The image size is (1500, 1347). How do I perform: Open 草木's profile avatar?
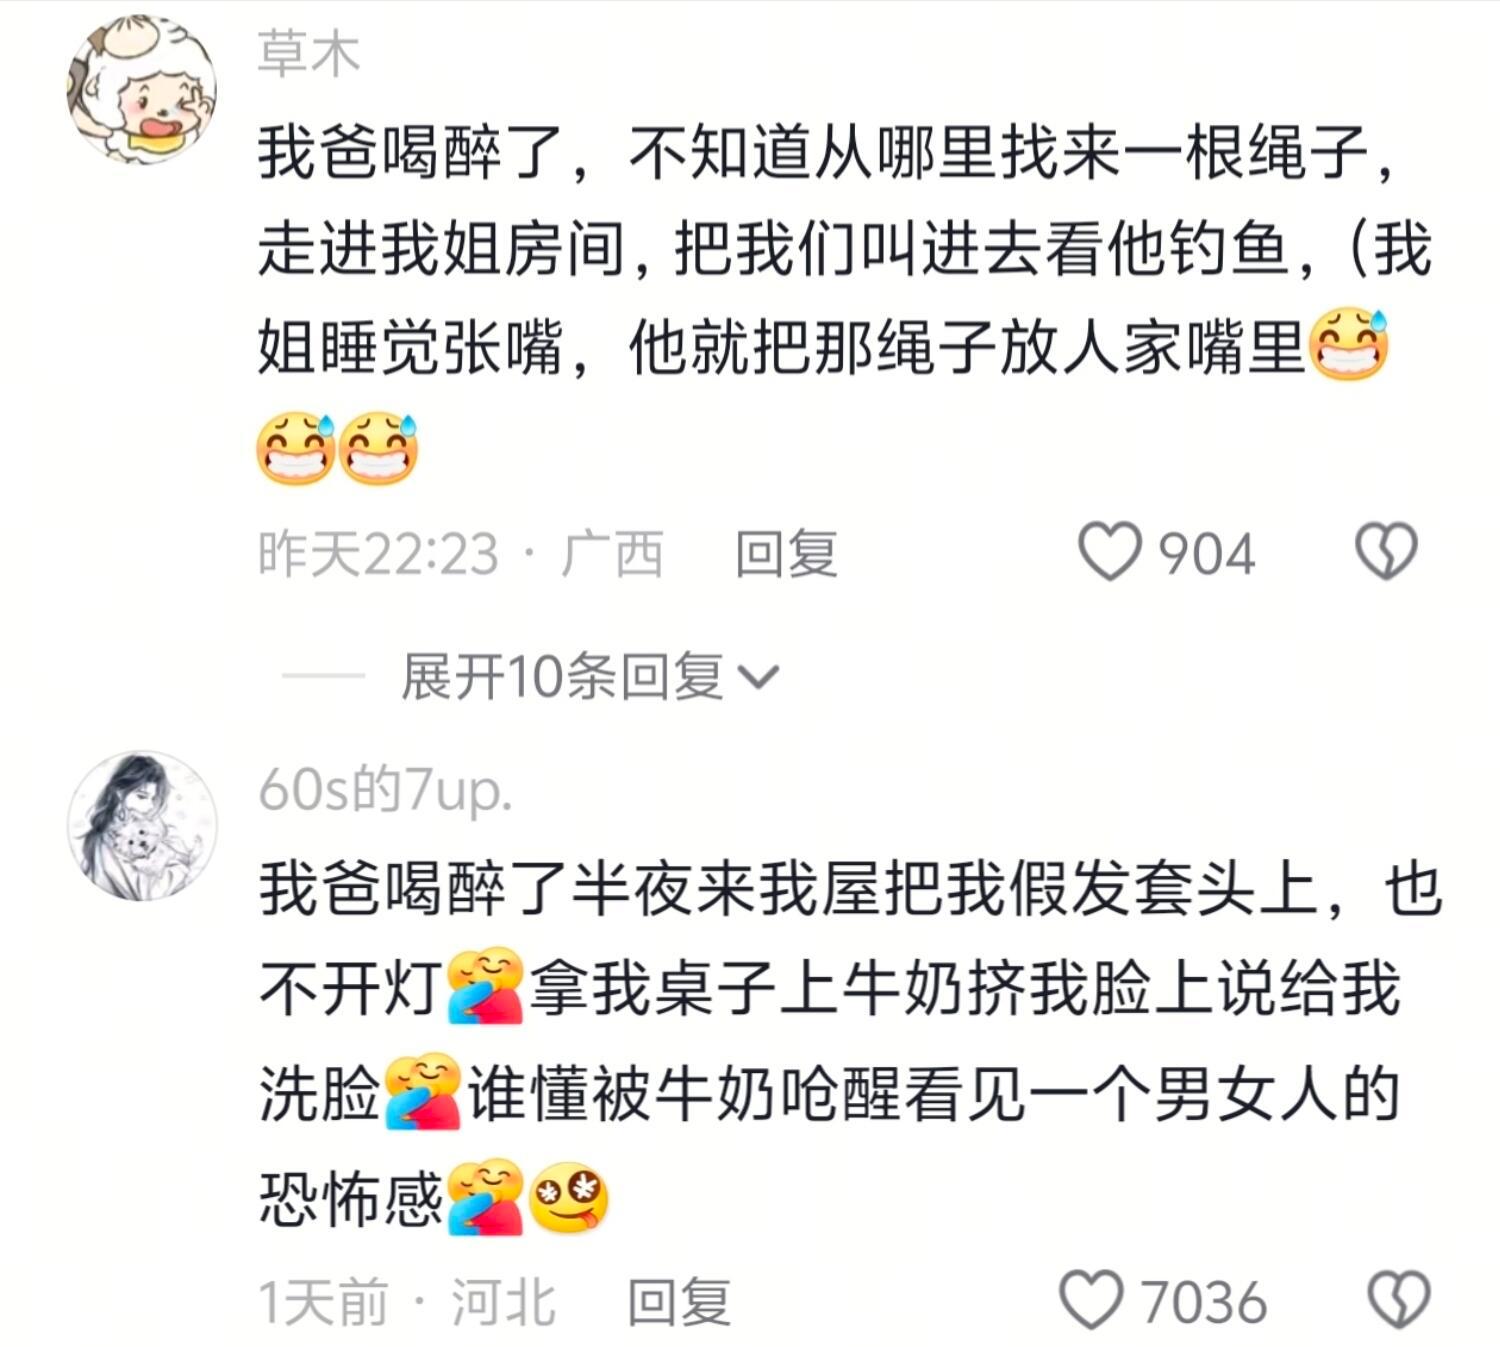(x=142, y=89)
